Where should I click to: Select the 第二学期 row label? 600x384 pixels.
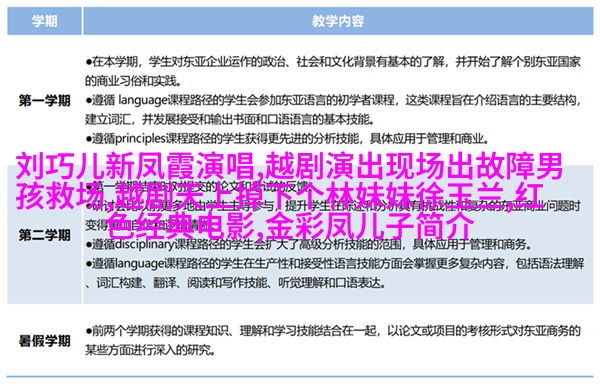[44, 235]
